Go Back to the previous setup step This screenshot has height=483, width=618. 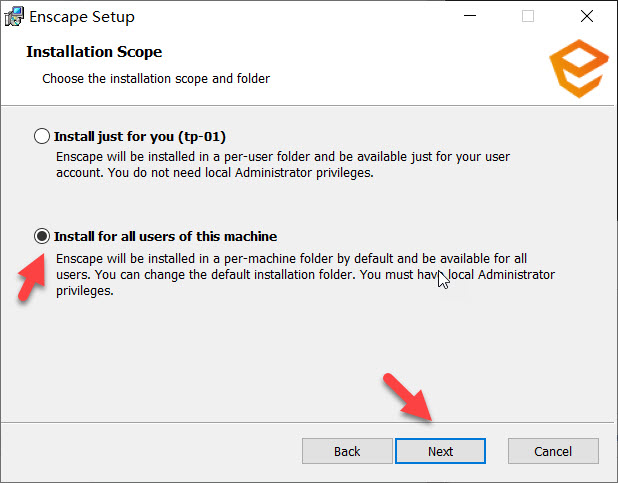tap(347, 451)
